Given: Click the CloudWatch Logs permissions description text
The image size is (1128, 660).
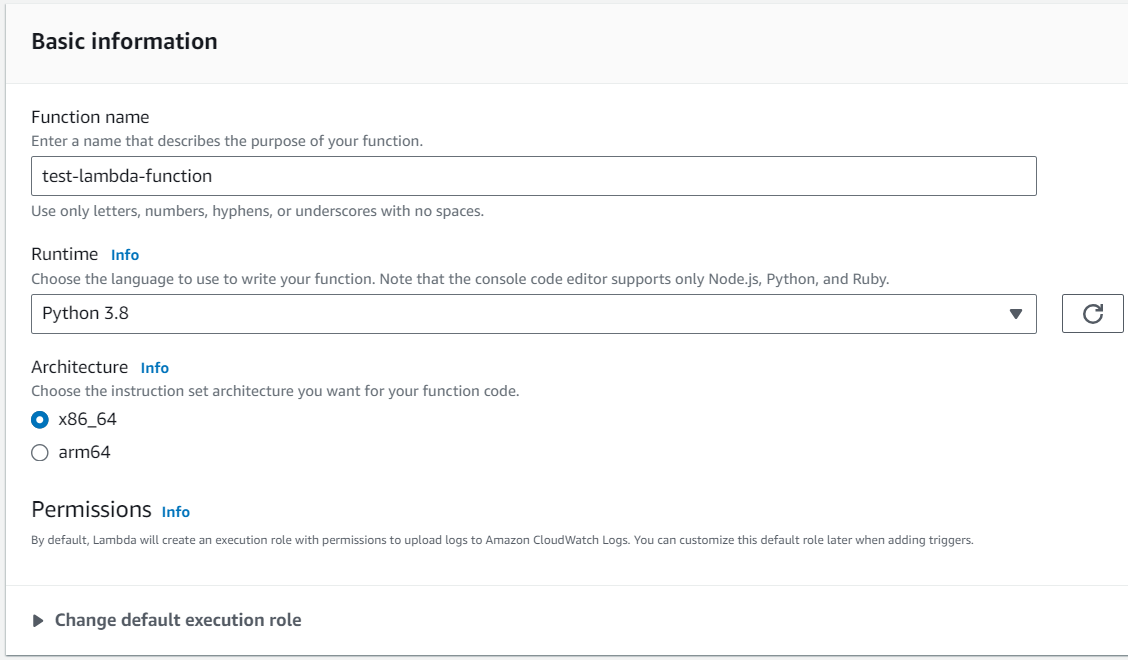Looking at the screenshot, I should tap(502, 540).
